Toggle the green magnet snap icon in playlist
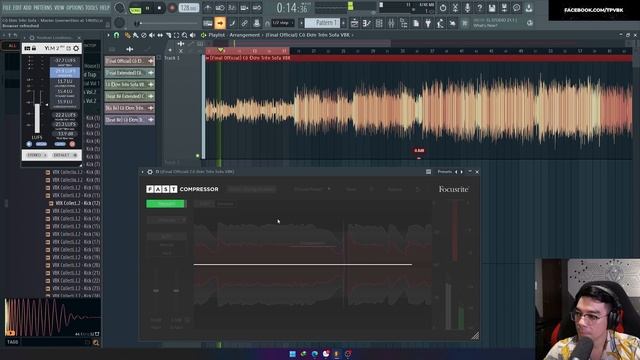 tap(116, 36)
